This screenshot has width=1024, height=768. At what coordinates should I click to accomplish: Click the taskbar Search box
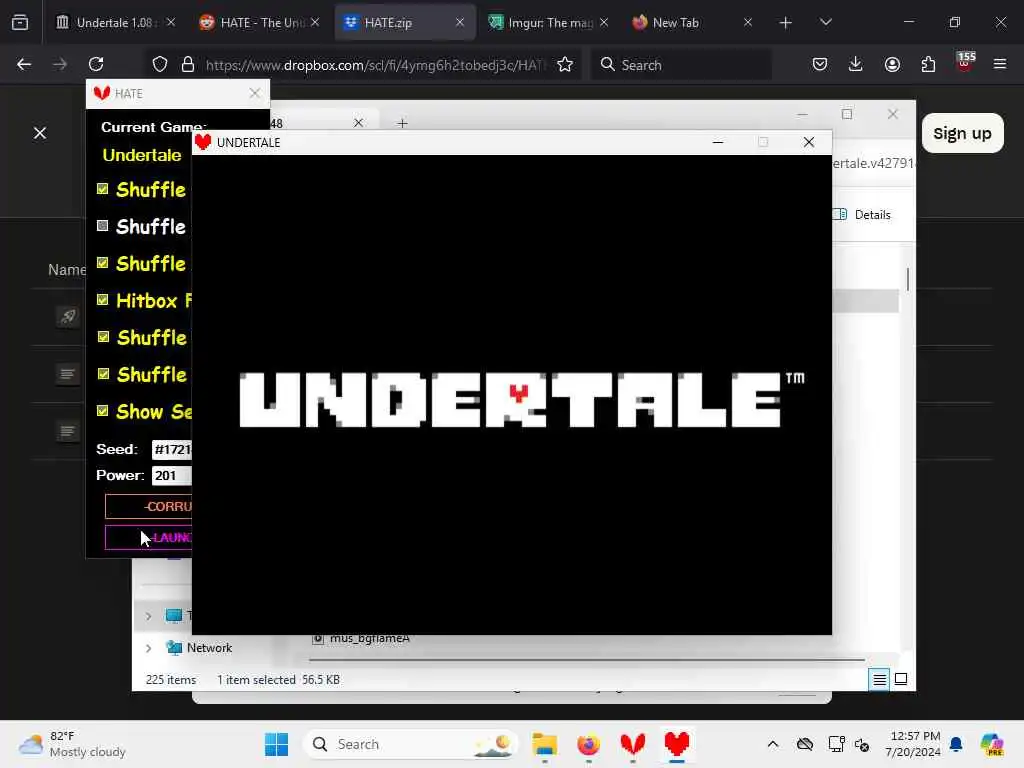411,744
